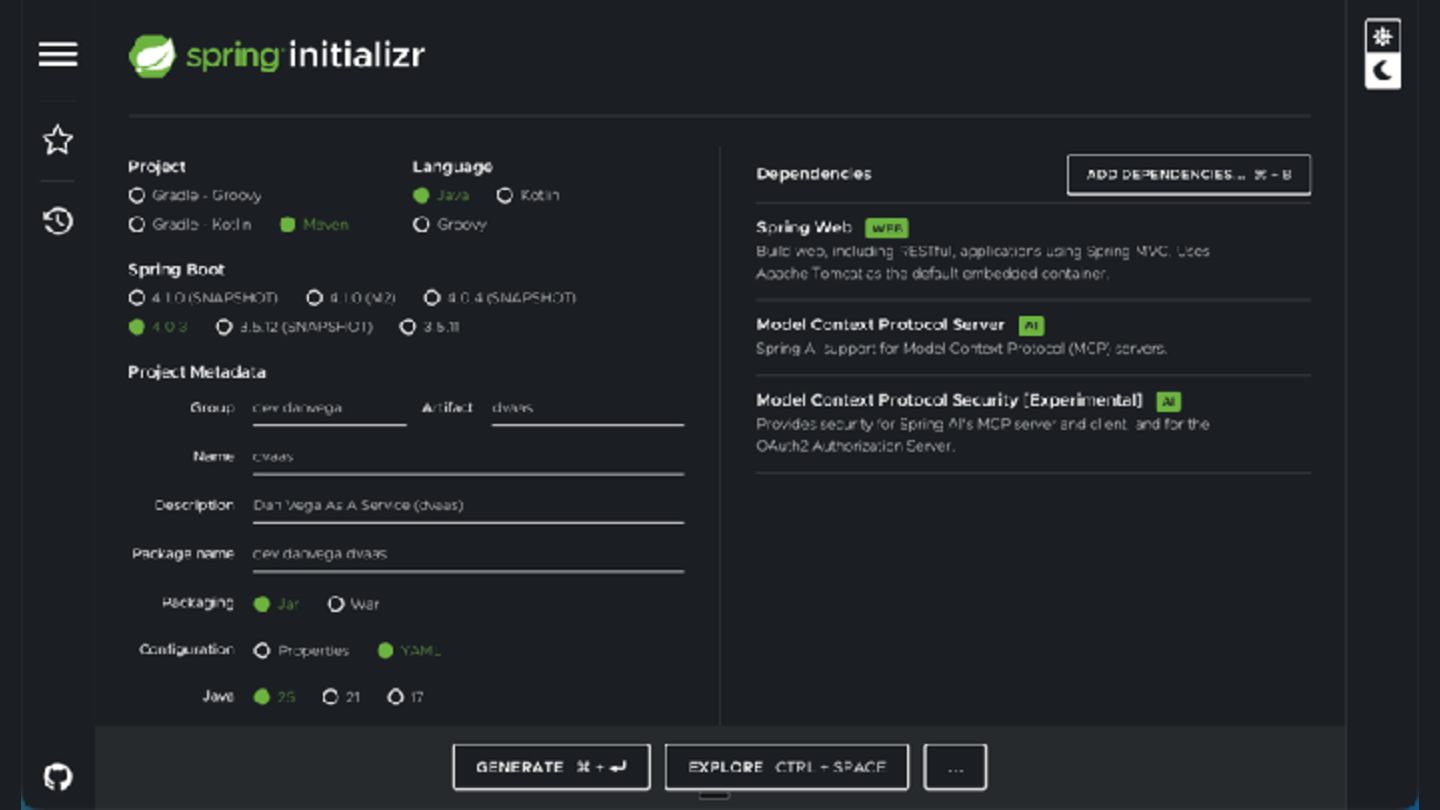Select Maven project
Screen dimensions: 1440x810
[x=314, y=225]
